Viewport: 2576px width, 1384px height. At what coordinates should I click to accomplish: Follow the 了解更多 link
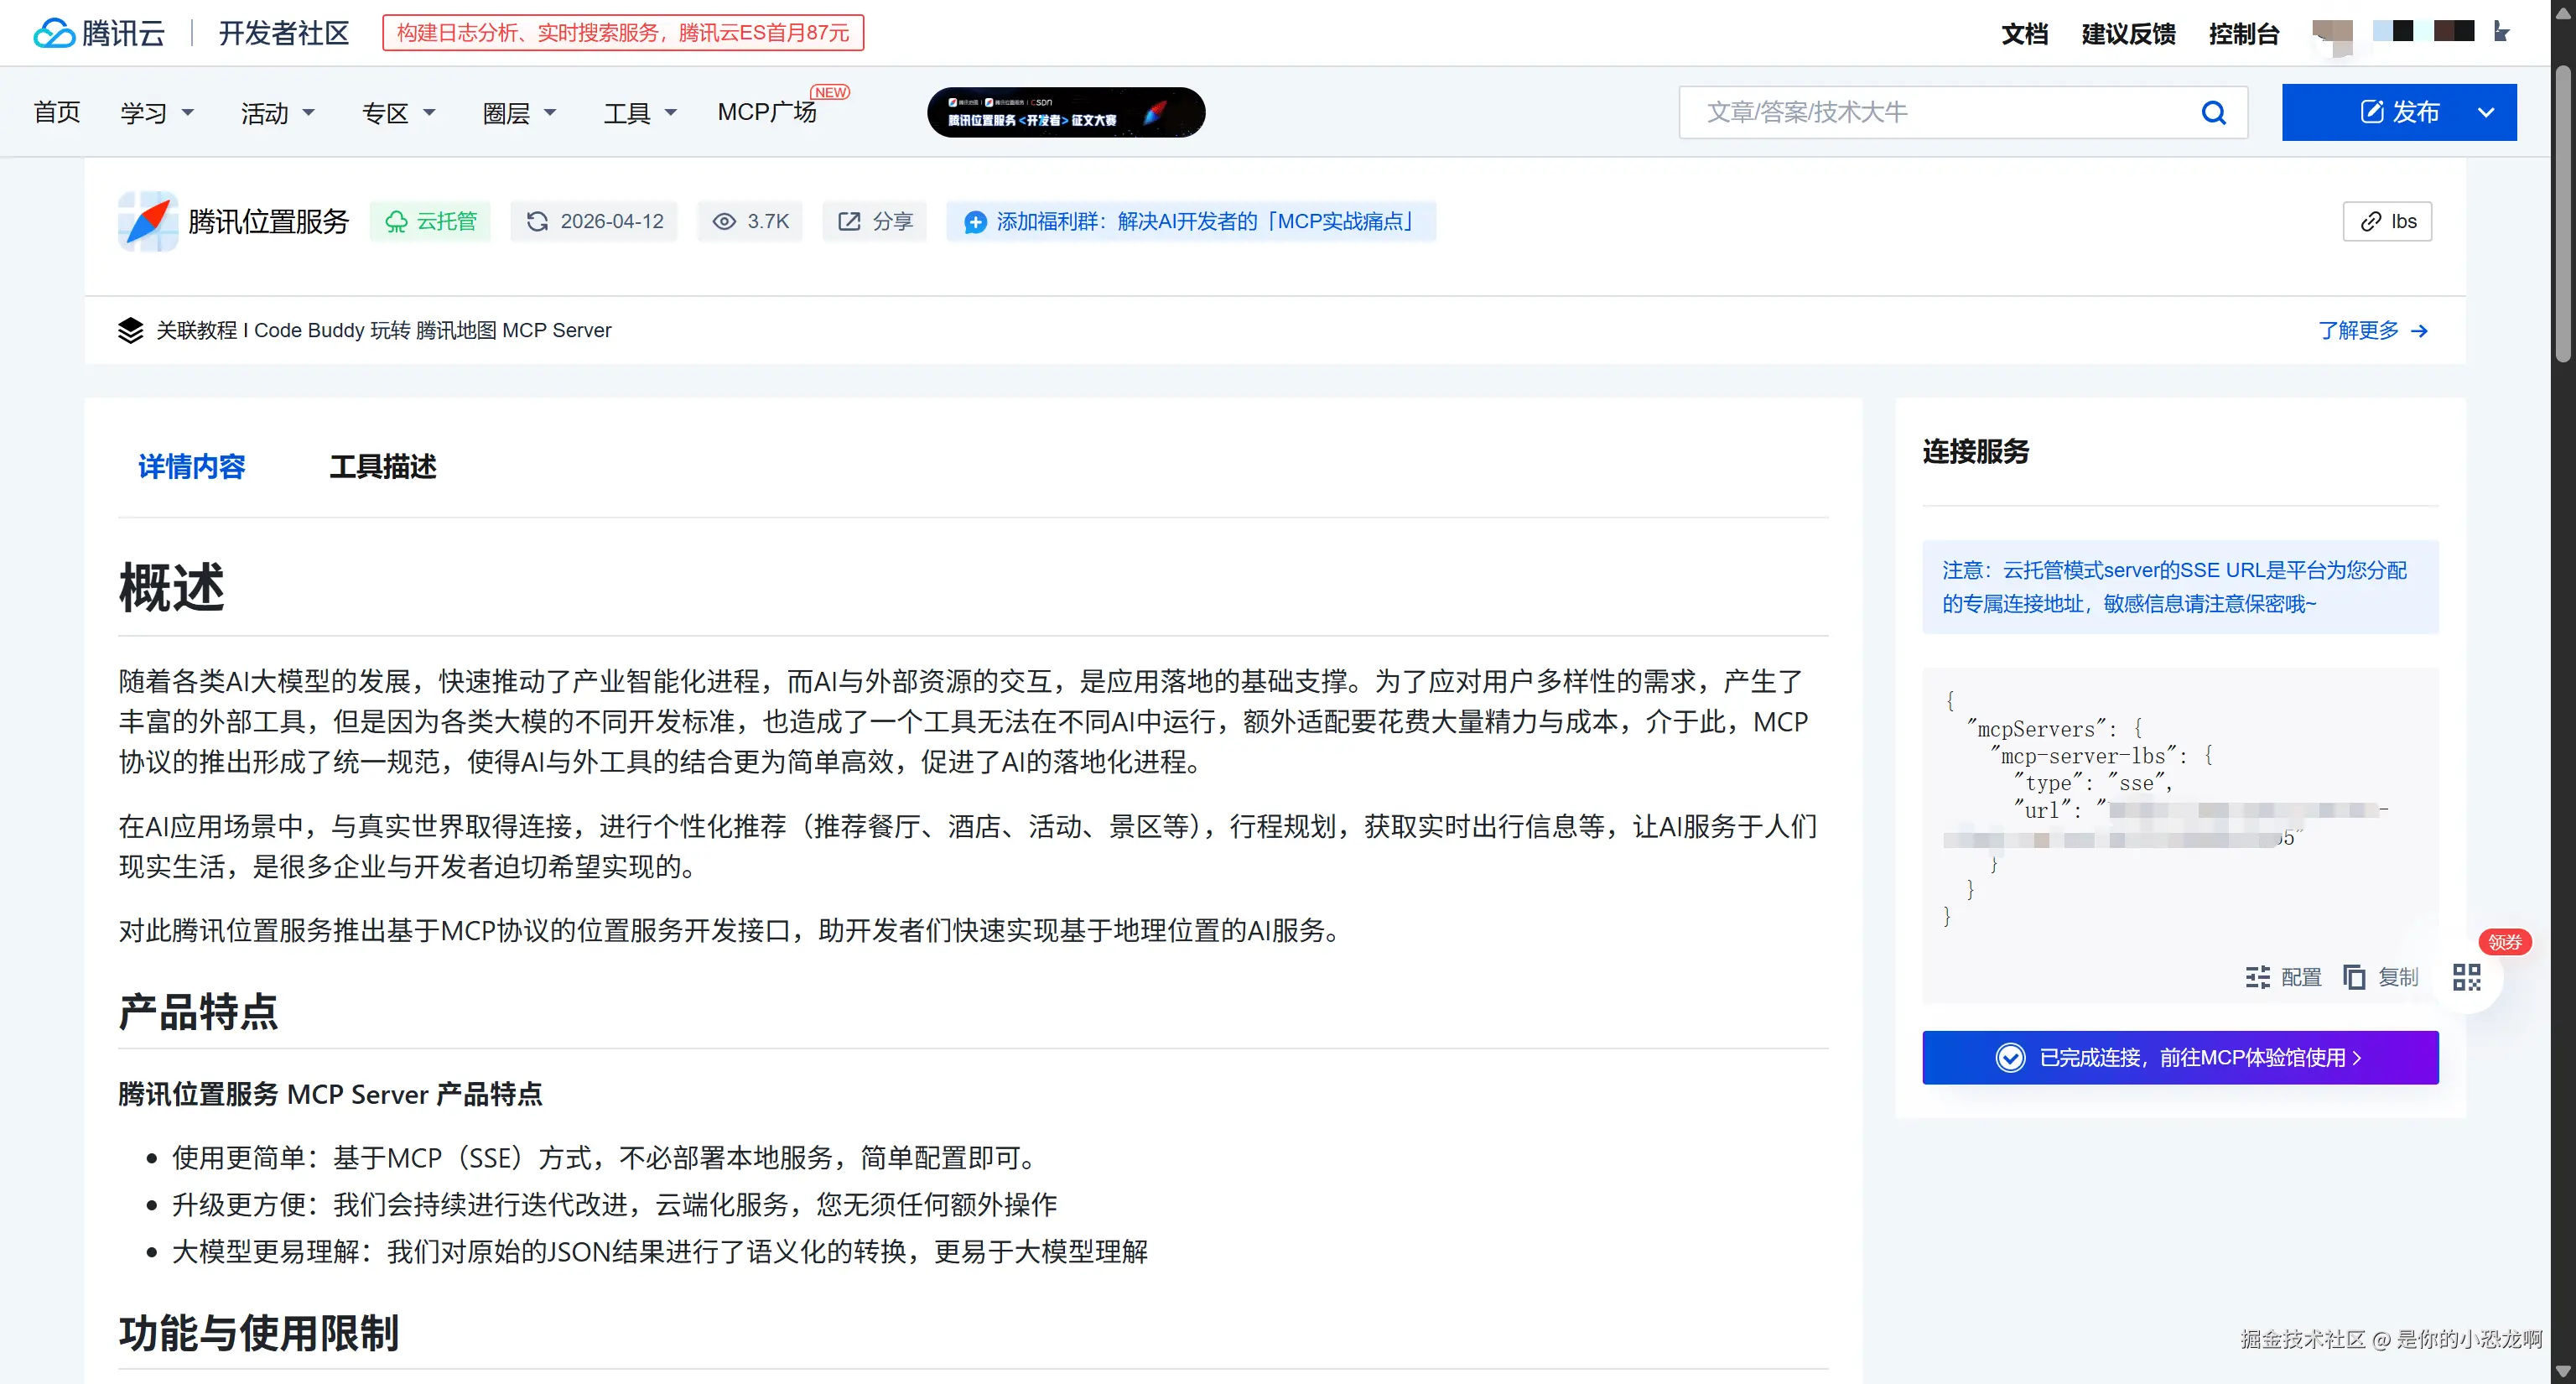click(x=2371, y=330)
